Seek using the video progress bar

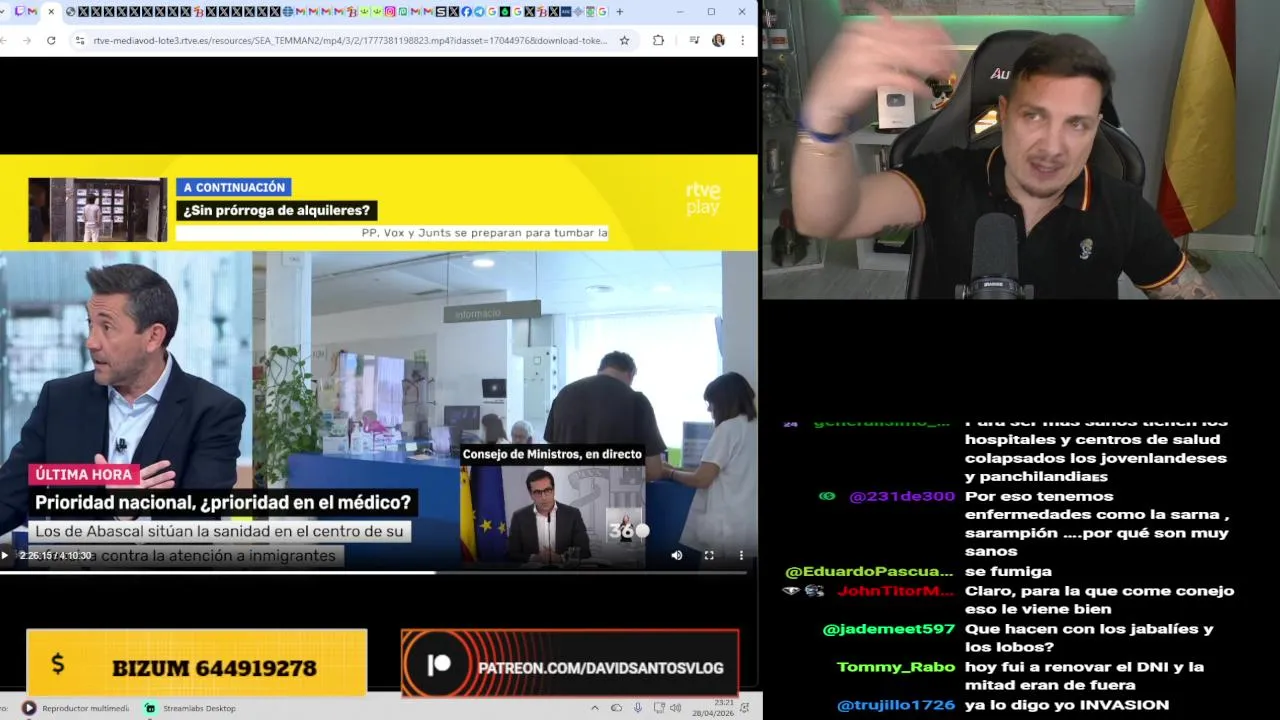point(373,572)
